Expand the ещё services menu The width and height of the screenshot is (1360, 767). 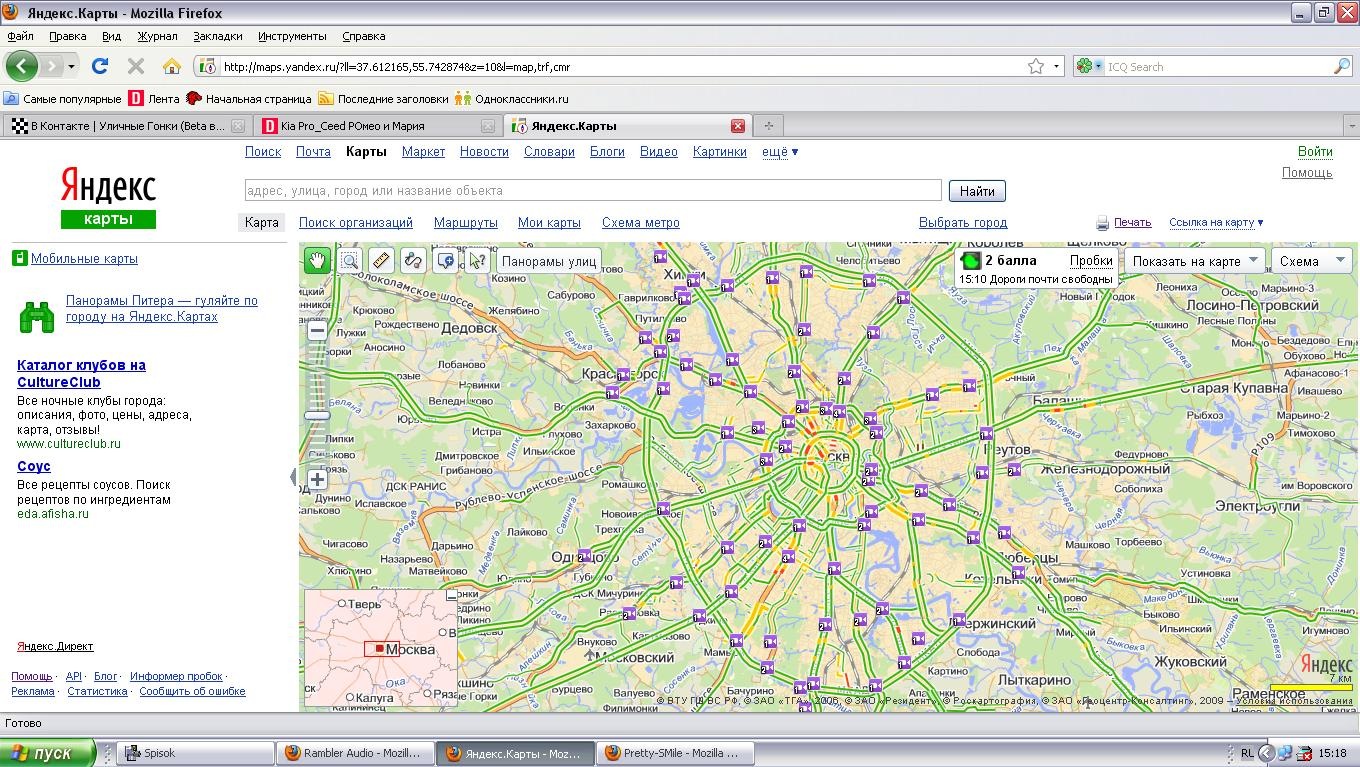click(780, 152)
